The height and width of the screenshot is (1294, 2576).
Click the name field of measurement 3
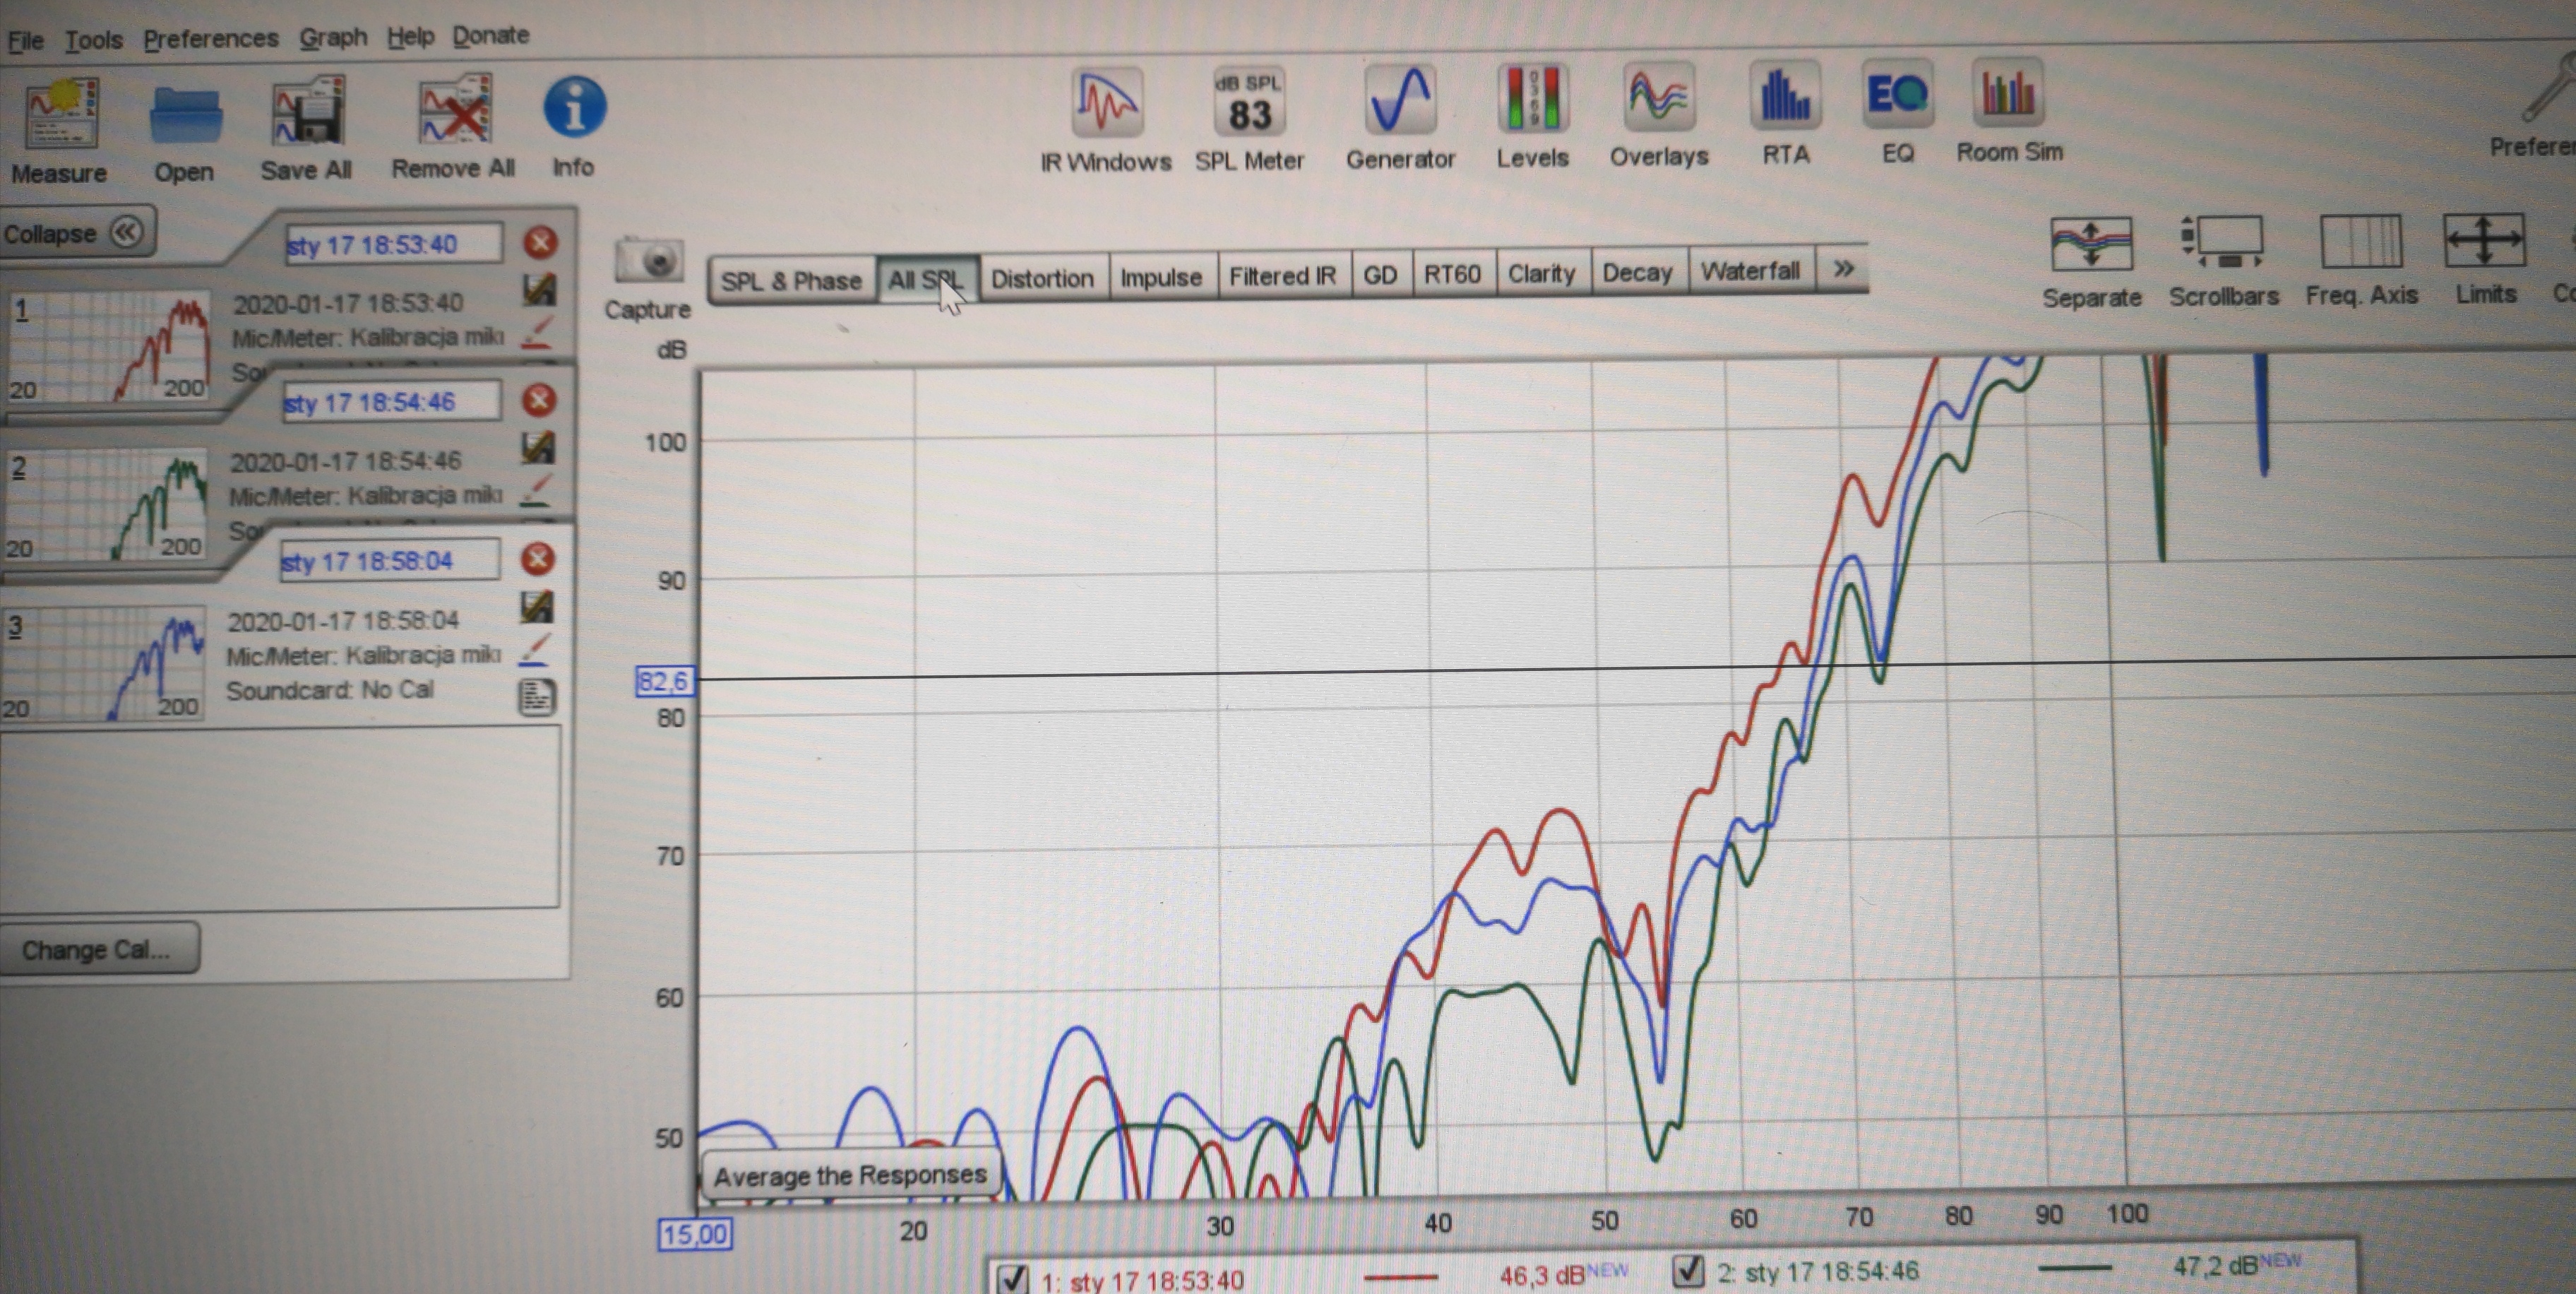click(x=388, y=561)
